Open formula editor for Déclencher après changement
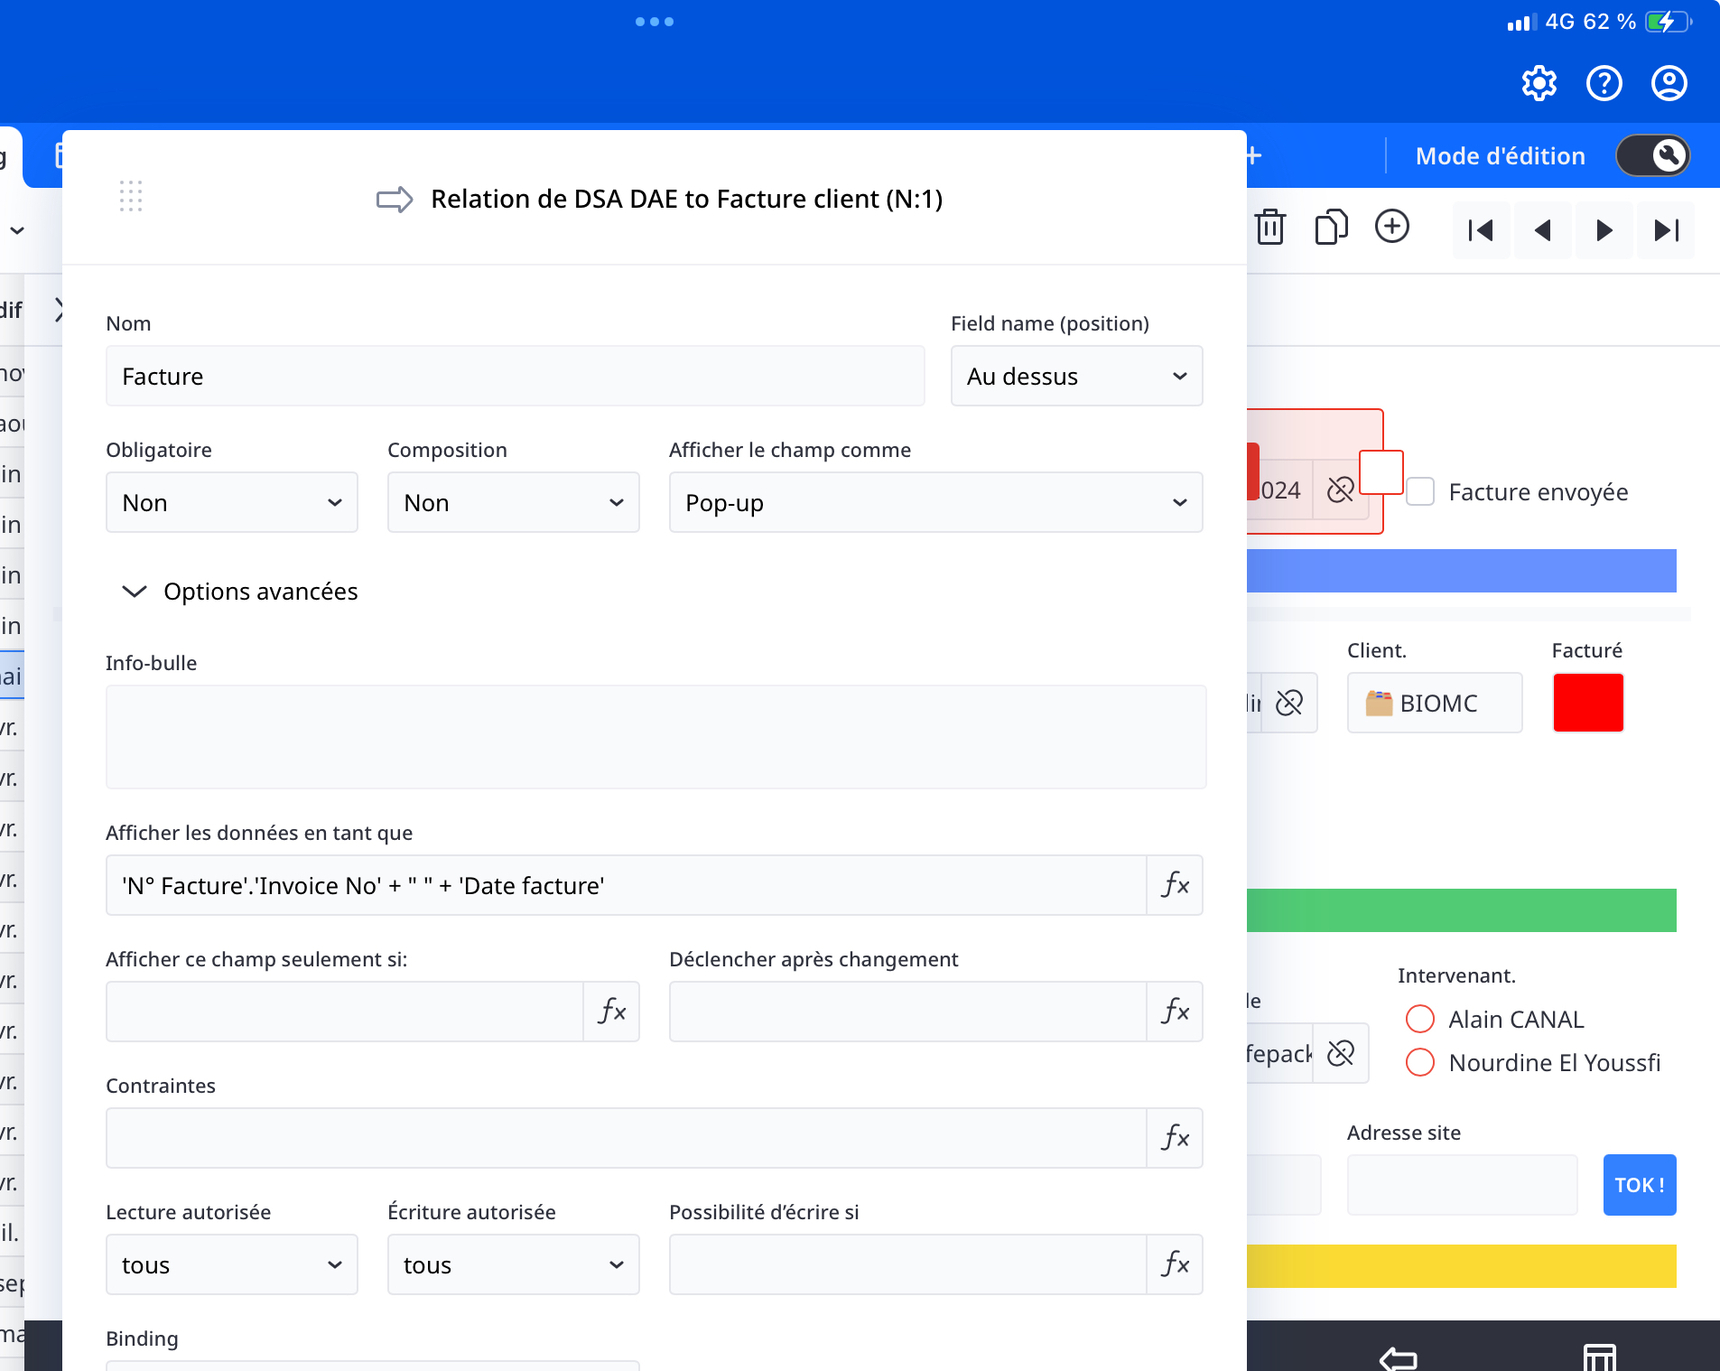 coord(1175,1012)
